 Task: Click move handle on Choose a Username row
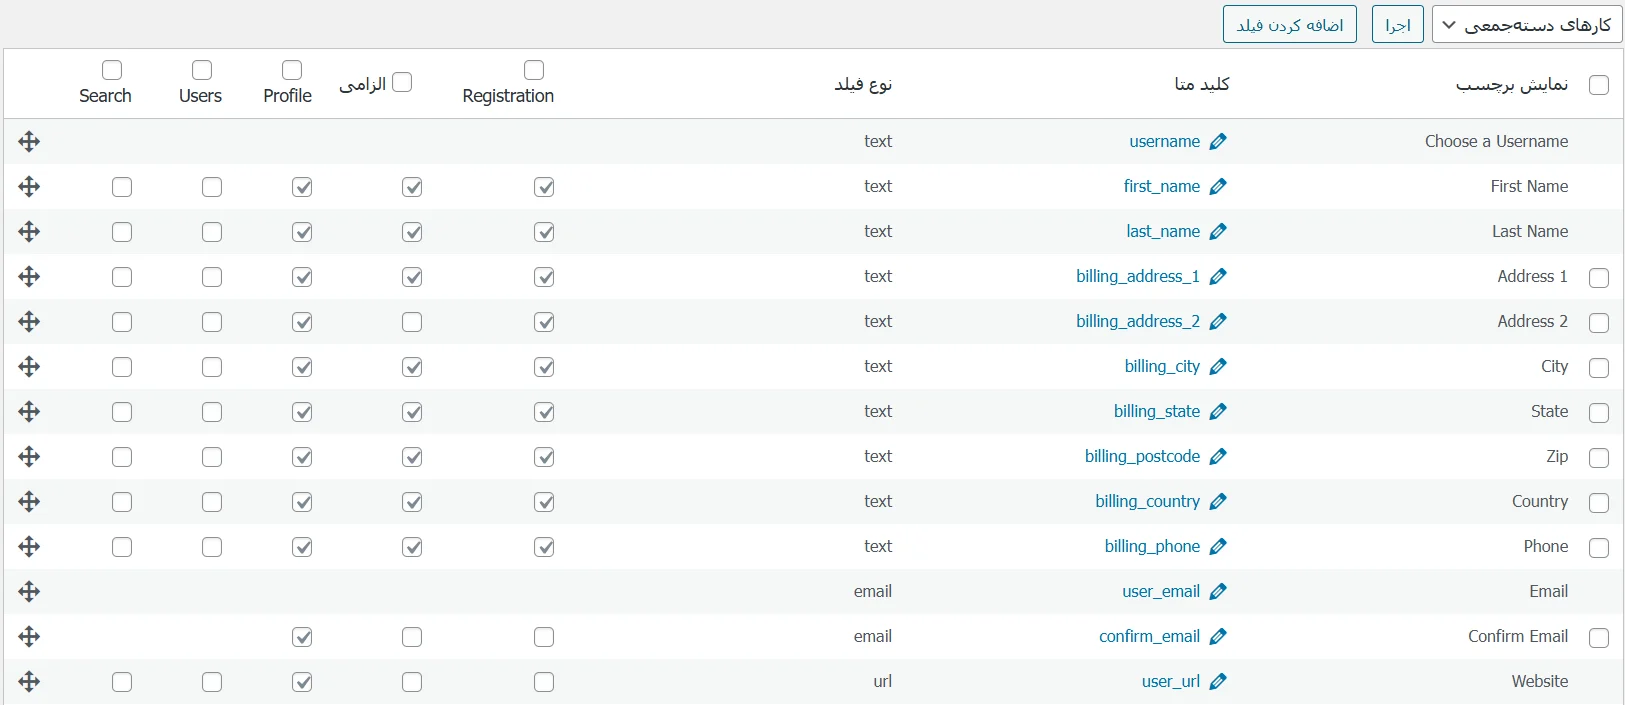coord(29,142)
